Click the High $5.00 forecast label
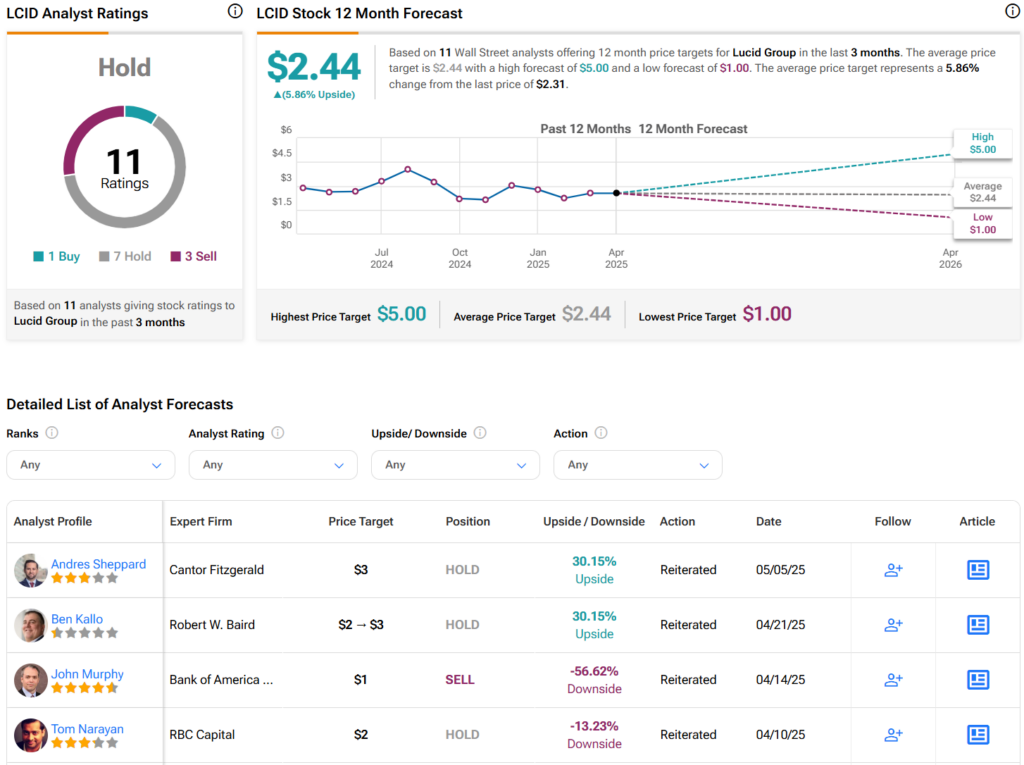The width and height of the screenshot is (1024, 765). tap(982, 143)
